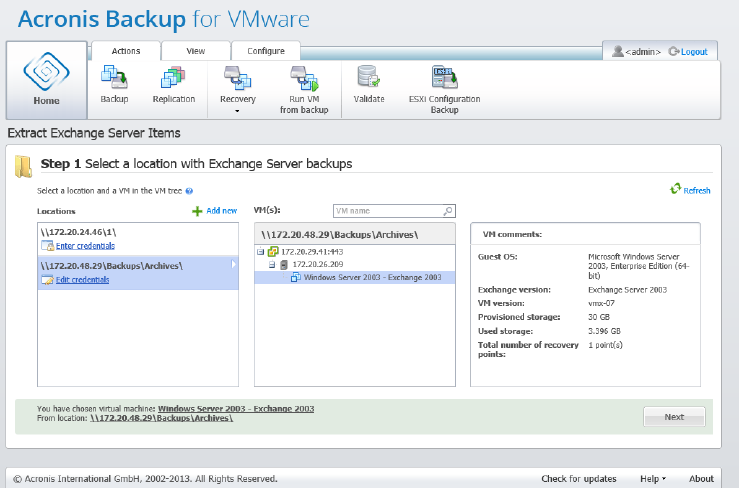
Task: Click the 30 GB provisioned storage value
Action: (x=599, y=317)
